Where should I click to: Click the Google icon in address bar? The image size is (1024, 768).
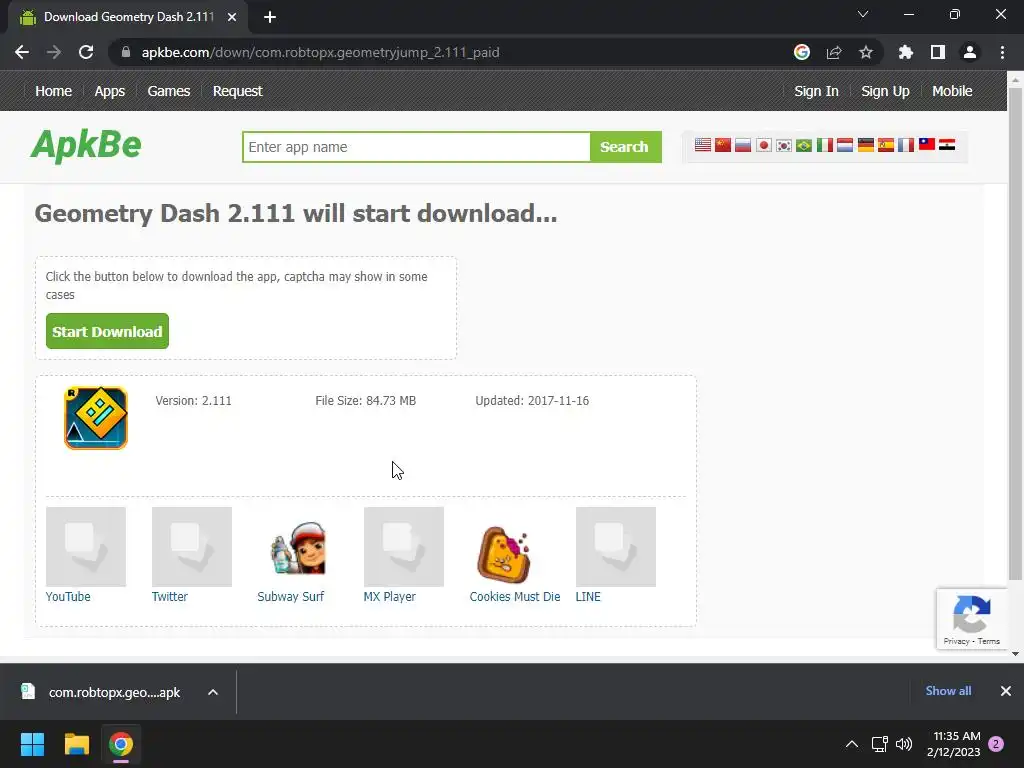pyautogui.click(x=802, y=52)
